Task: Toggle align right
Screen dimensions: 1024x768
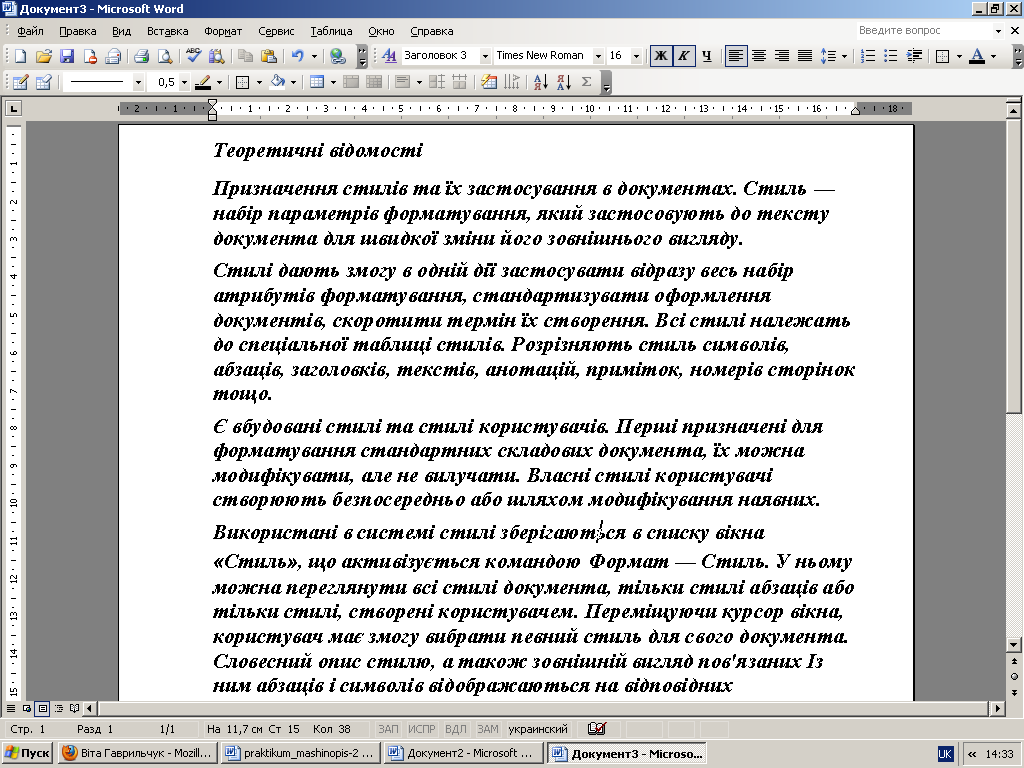Action: (782, 56)
